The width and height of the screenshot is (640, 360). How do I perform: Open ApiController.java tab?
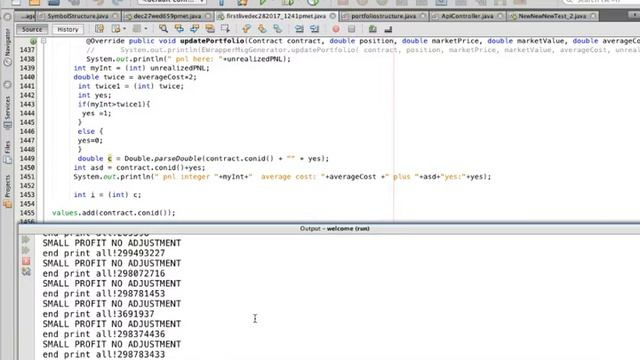tap(467, 16)
